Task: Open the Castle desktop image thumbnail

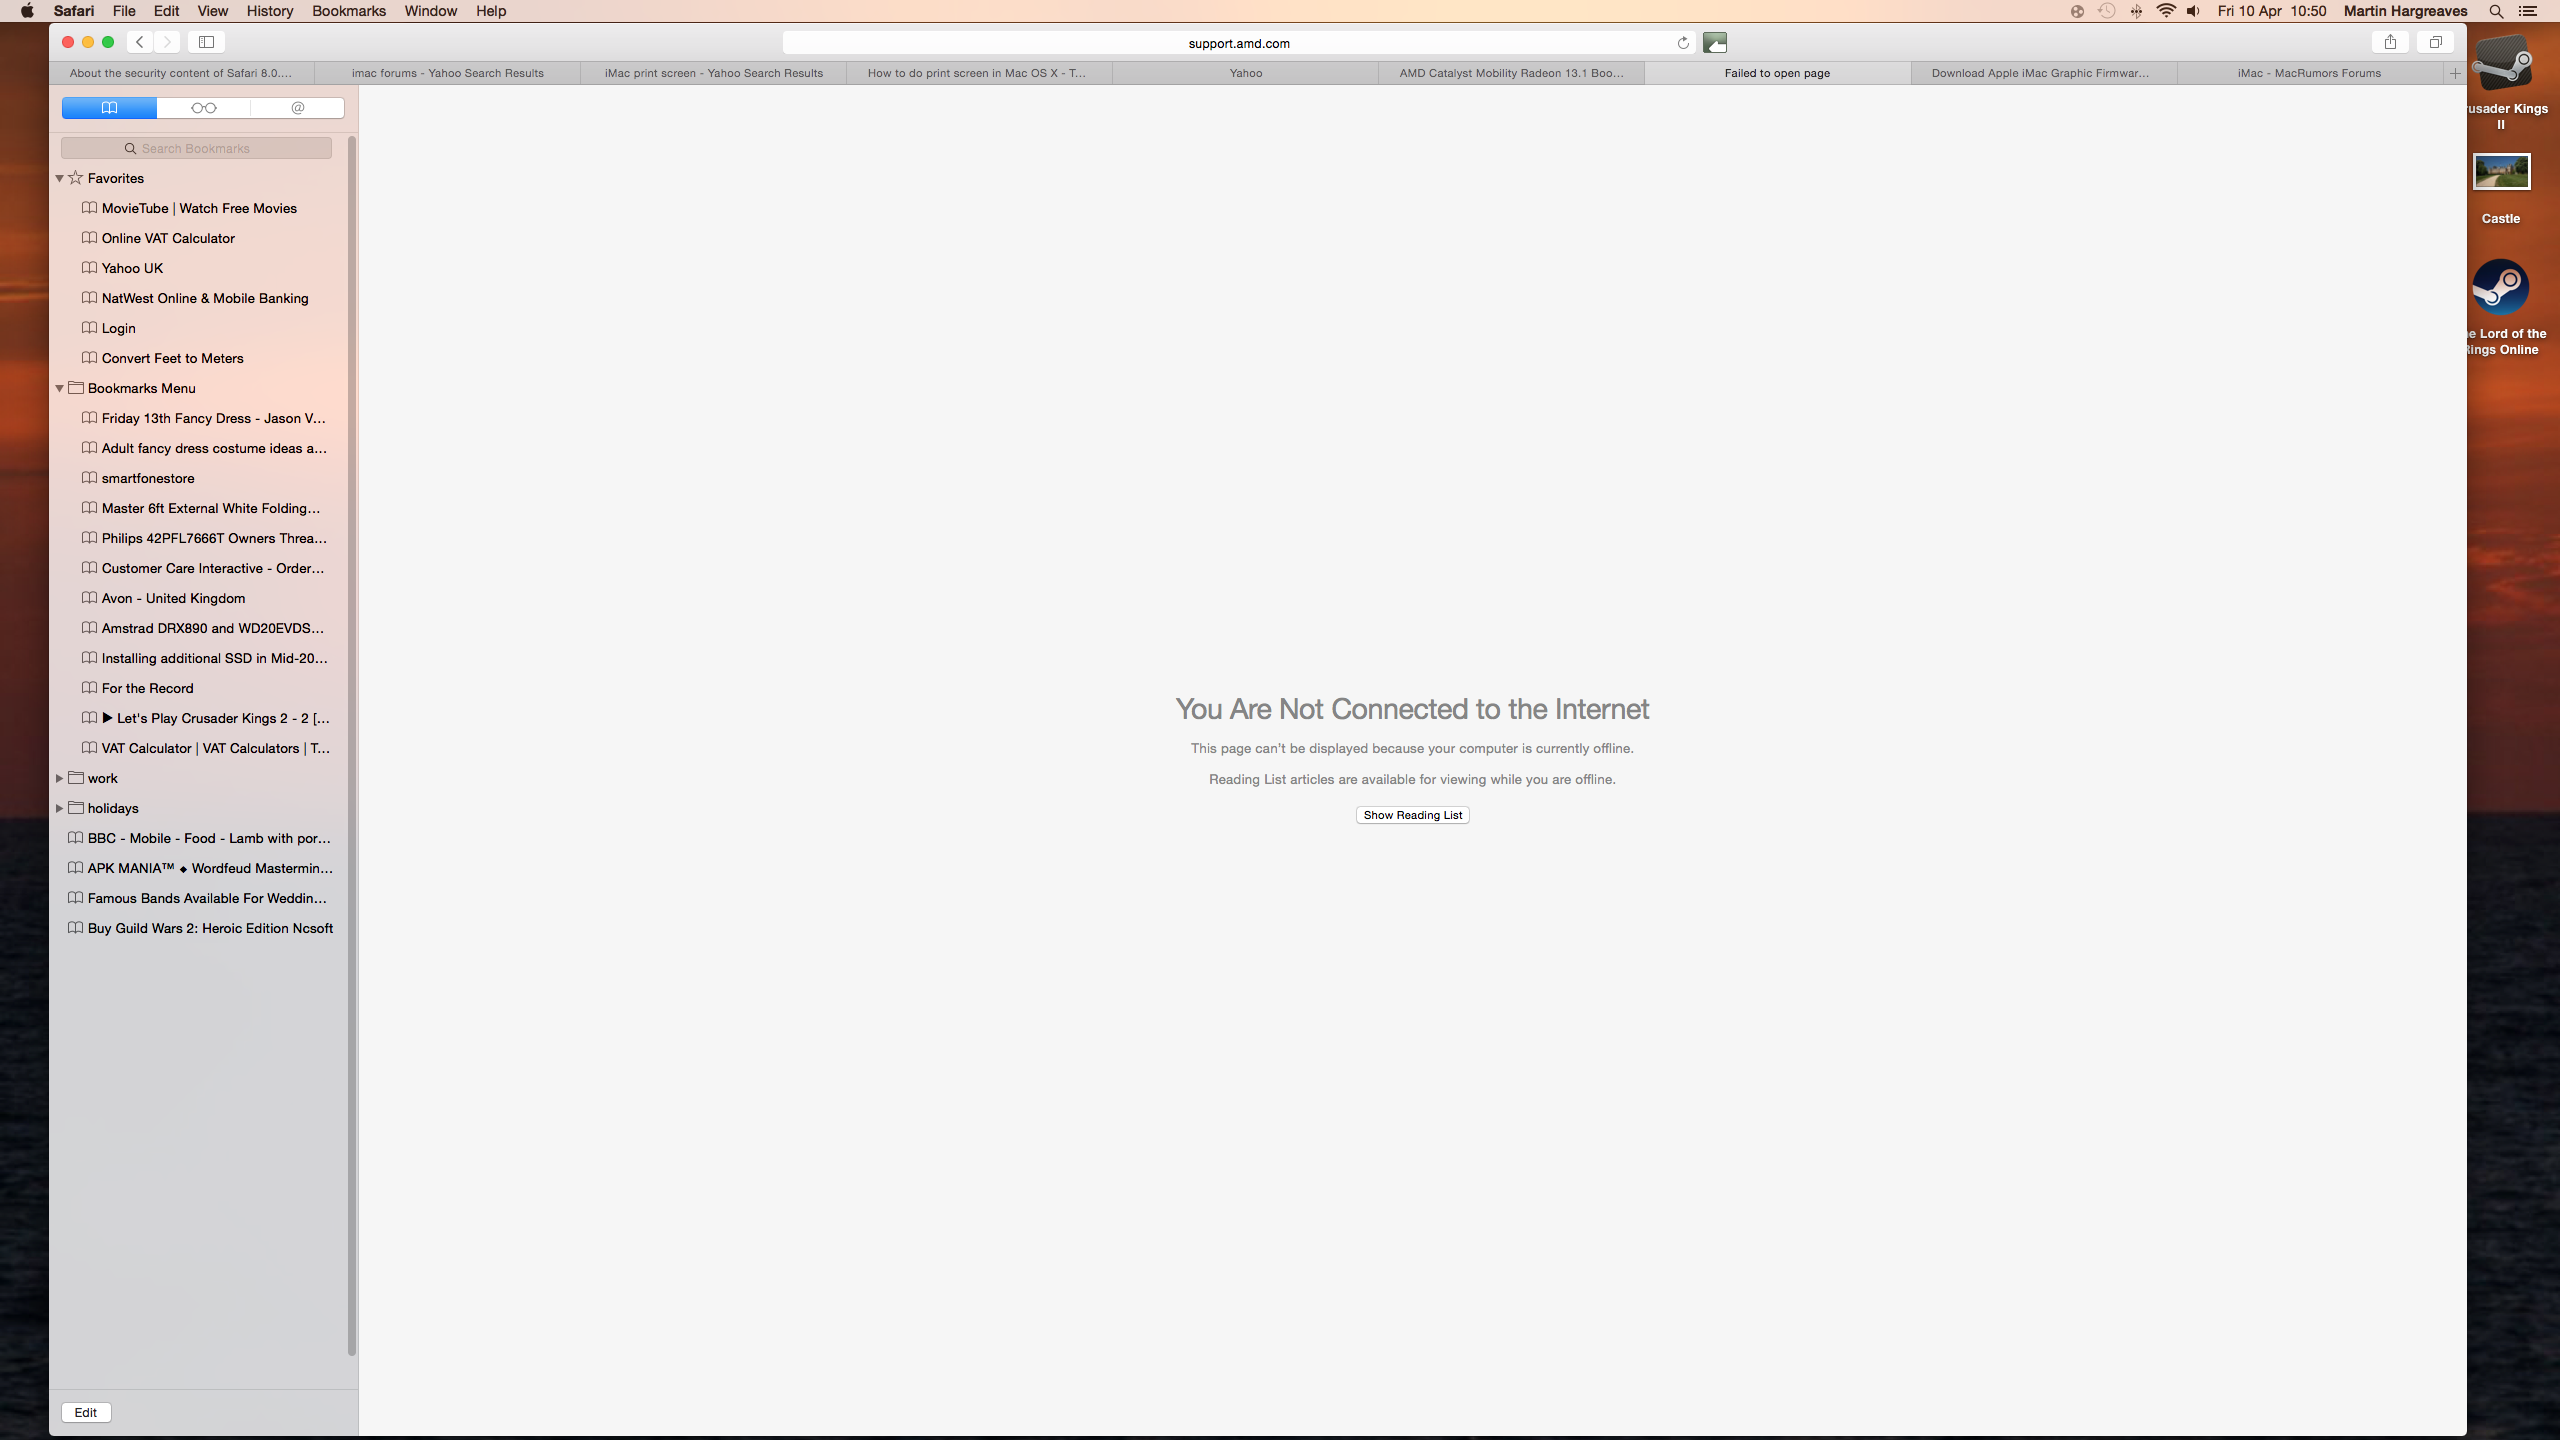Action: 2501,172
